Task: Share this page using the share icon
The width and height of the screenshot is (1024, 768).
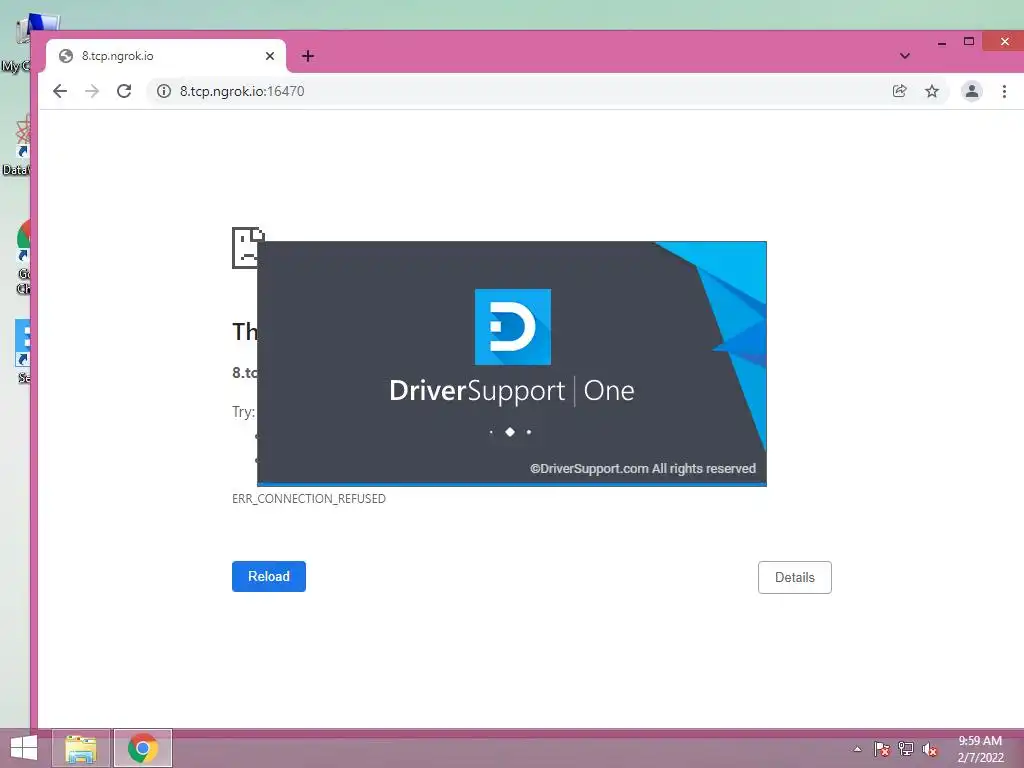Action: (899, 91)
